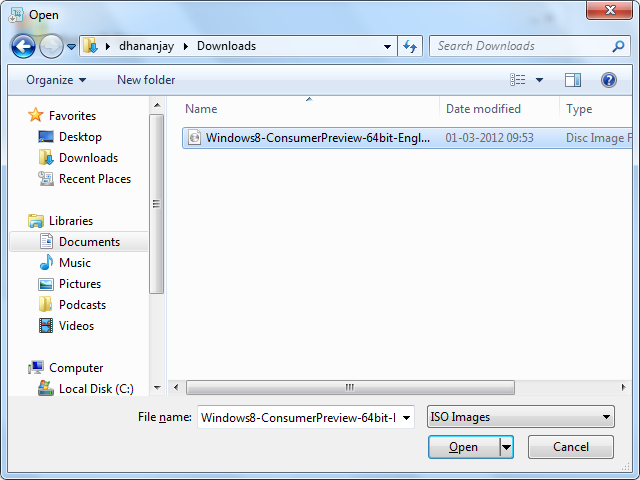Click the horizontal scrollbar in file list
The image size is (640, 480).
(x=350, y=387)
